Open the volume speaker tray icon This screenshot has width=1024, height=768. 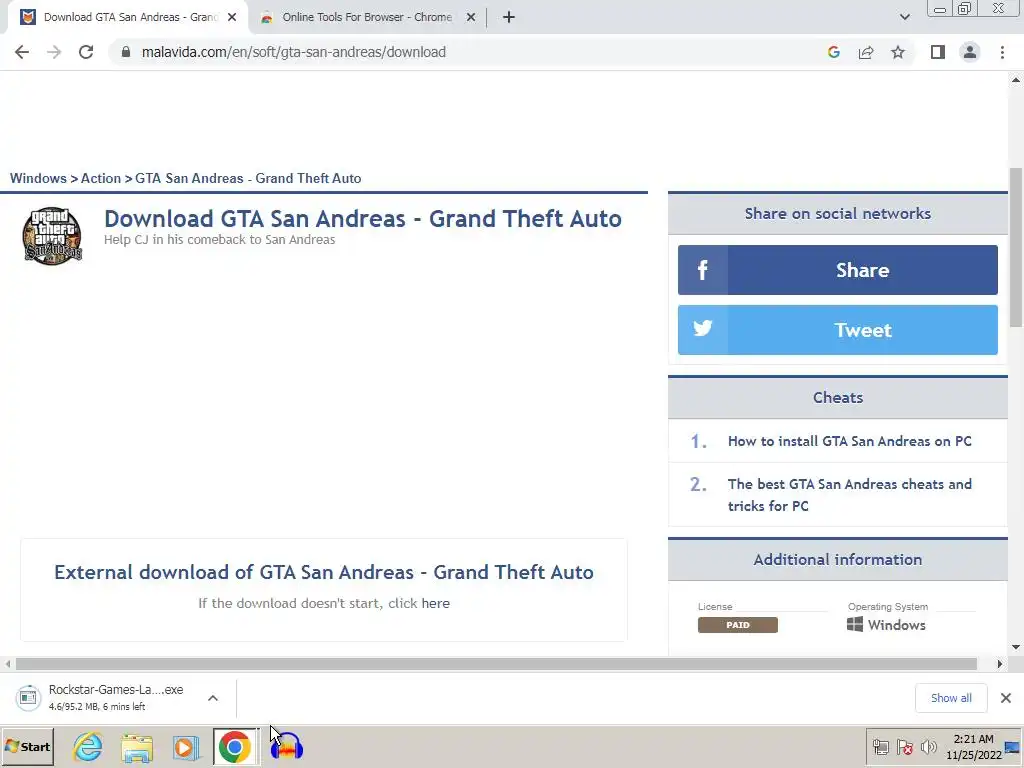(x=929, y=747)
